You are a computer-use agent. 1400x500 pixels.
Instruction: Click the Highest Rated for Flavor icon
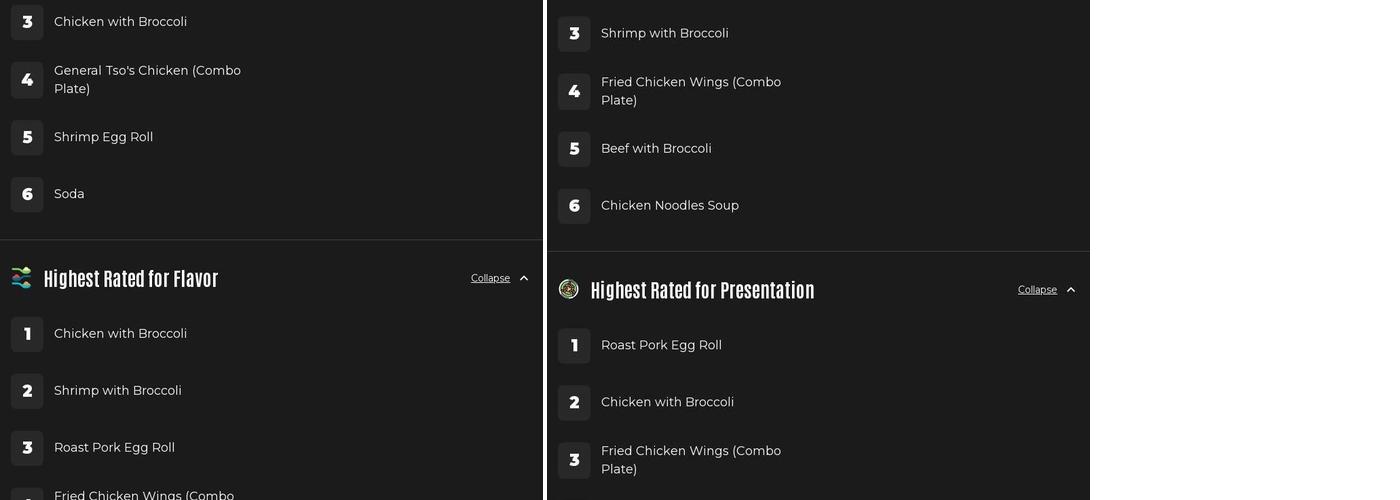(x=21, y=278)
